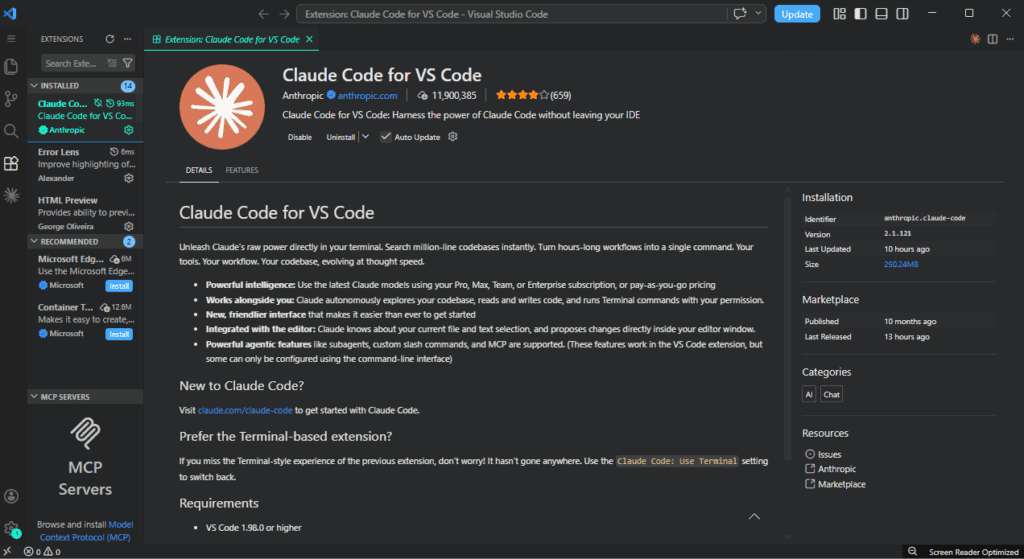Viewport: 1024px width, 559px height.
Task: Open manage gear for HTML Preview
Action: pyautogui.click(x=129, y=227)
